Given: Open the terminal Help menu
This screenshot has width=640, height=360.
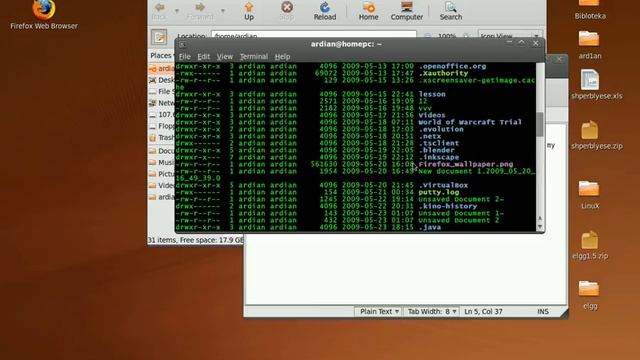Looking at the screenshot, I should point(282,57).
